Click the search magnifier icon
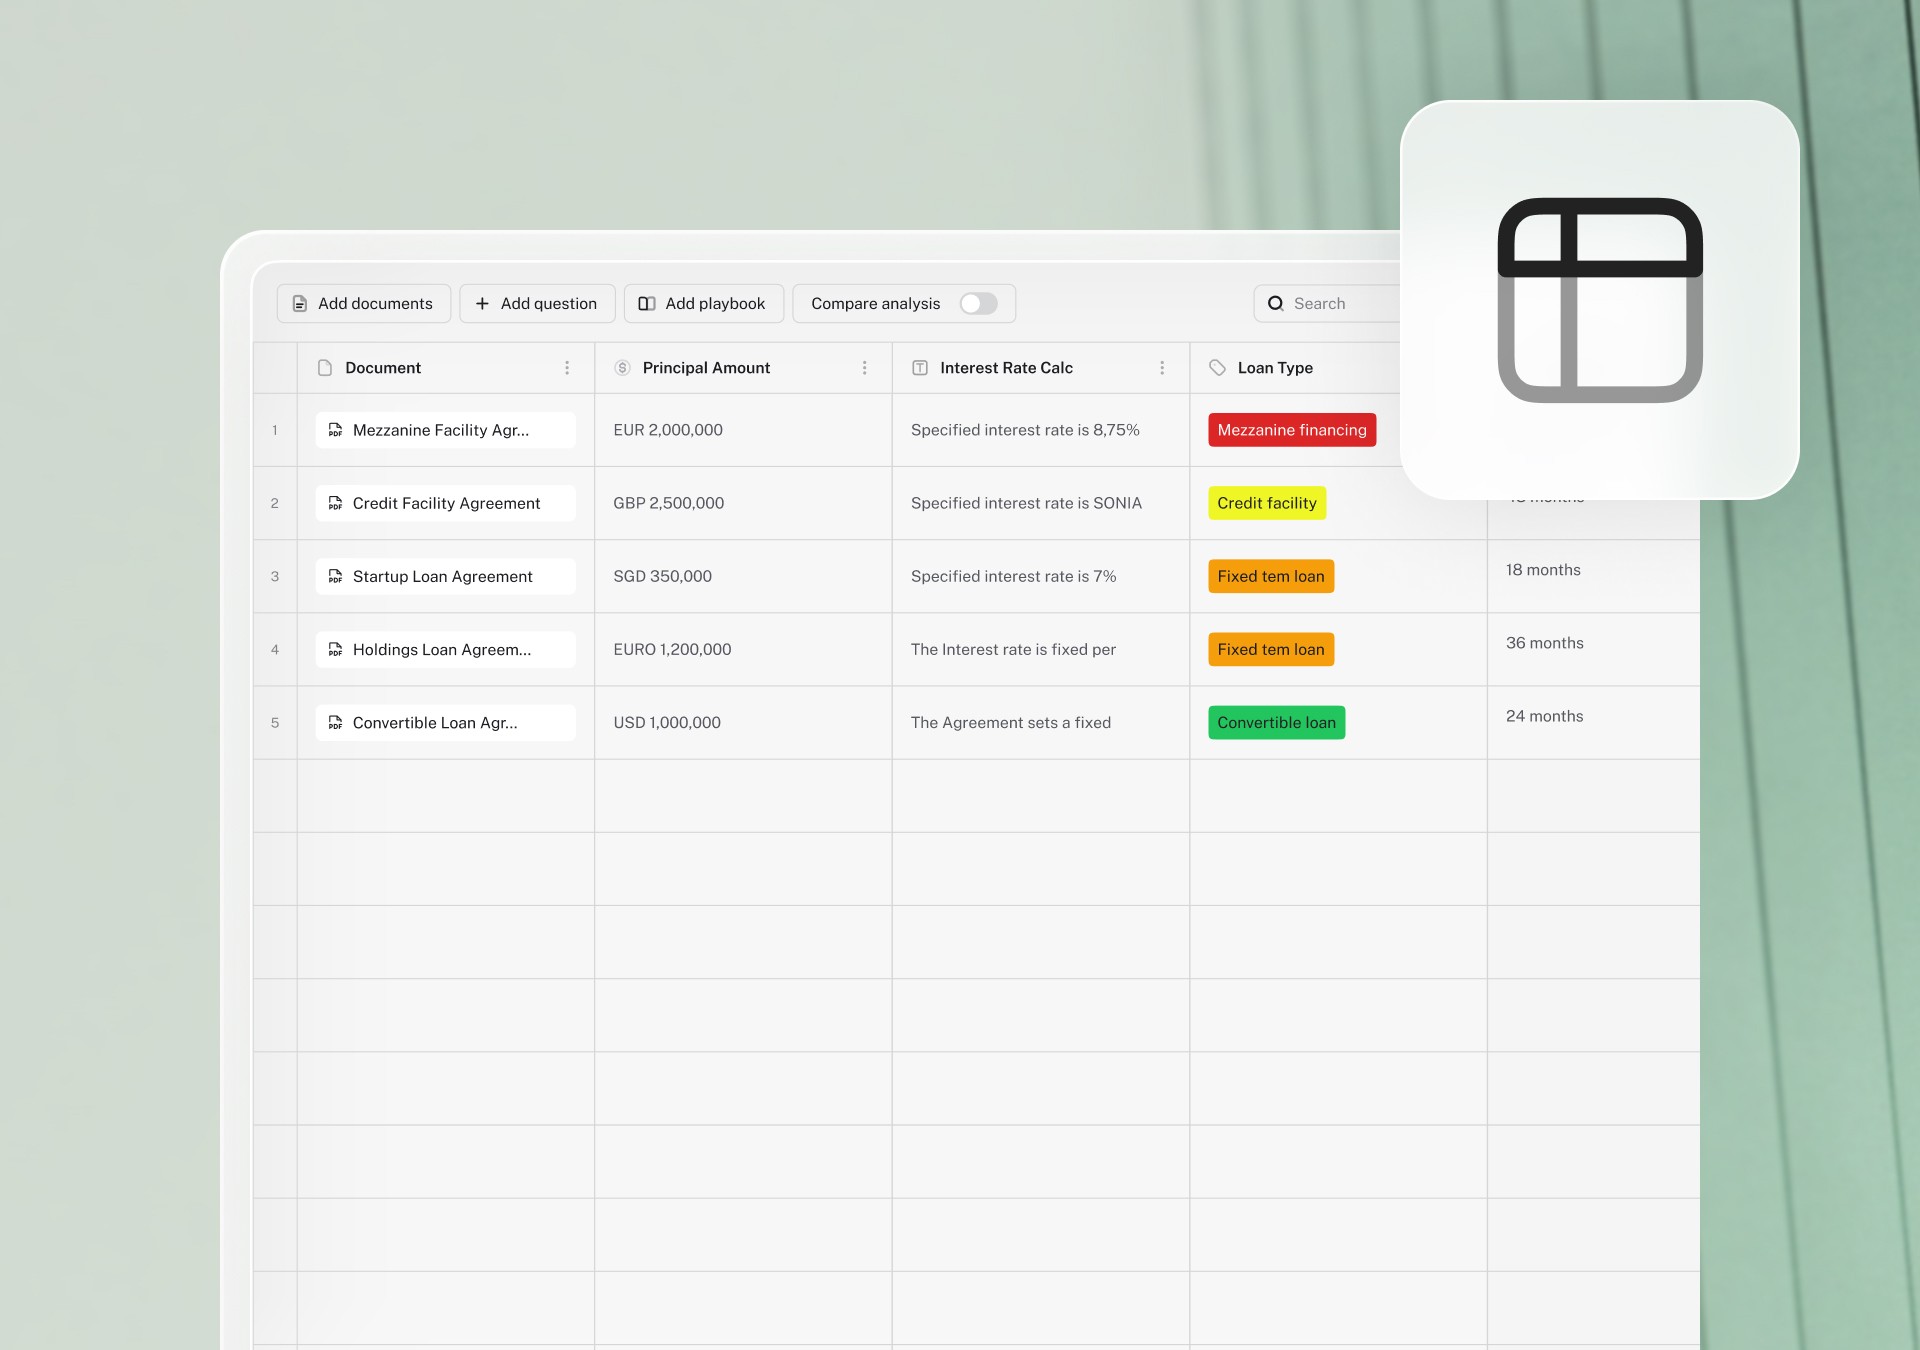This screenshot has width=1920, height=1350. [1276, 303]
